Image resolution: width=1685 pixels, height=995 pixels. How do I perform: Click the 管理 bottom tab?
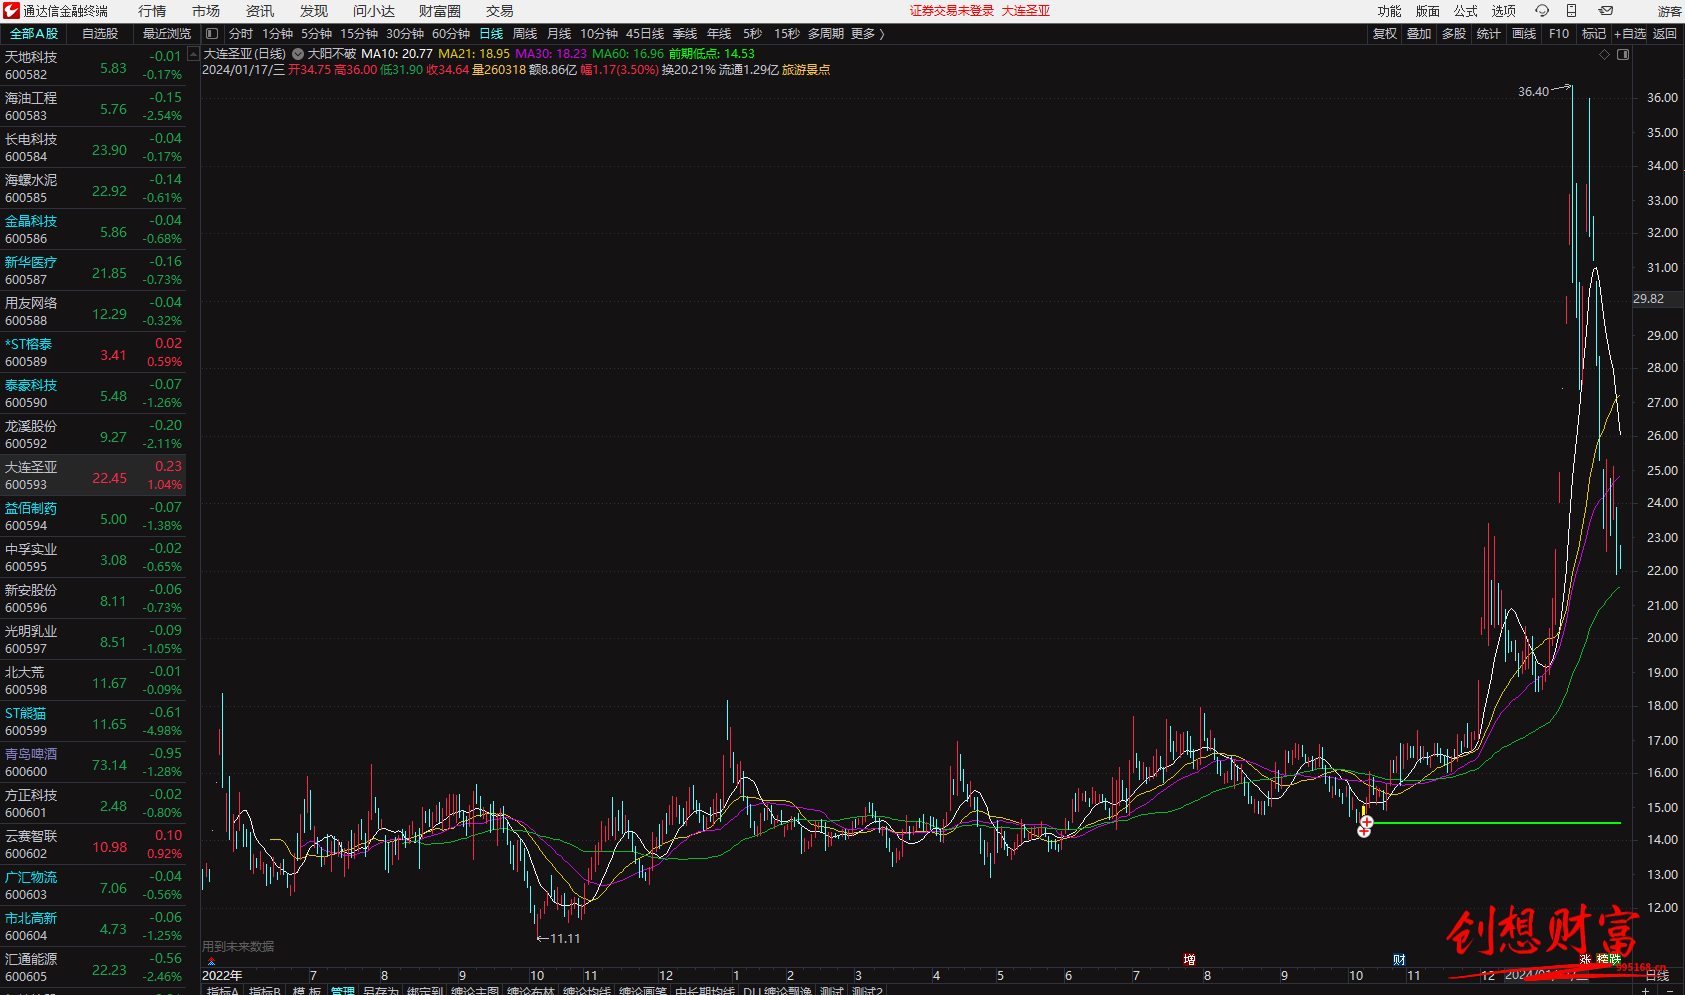(343, 990)
